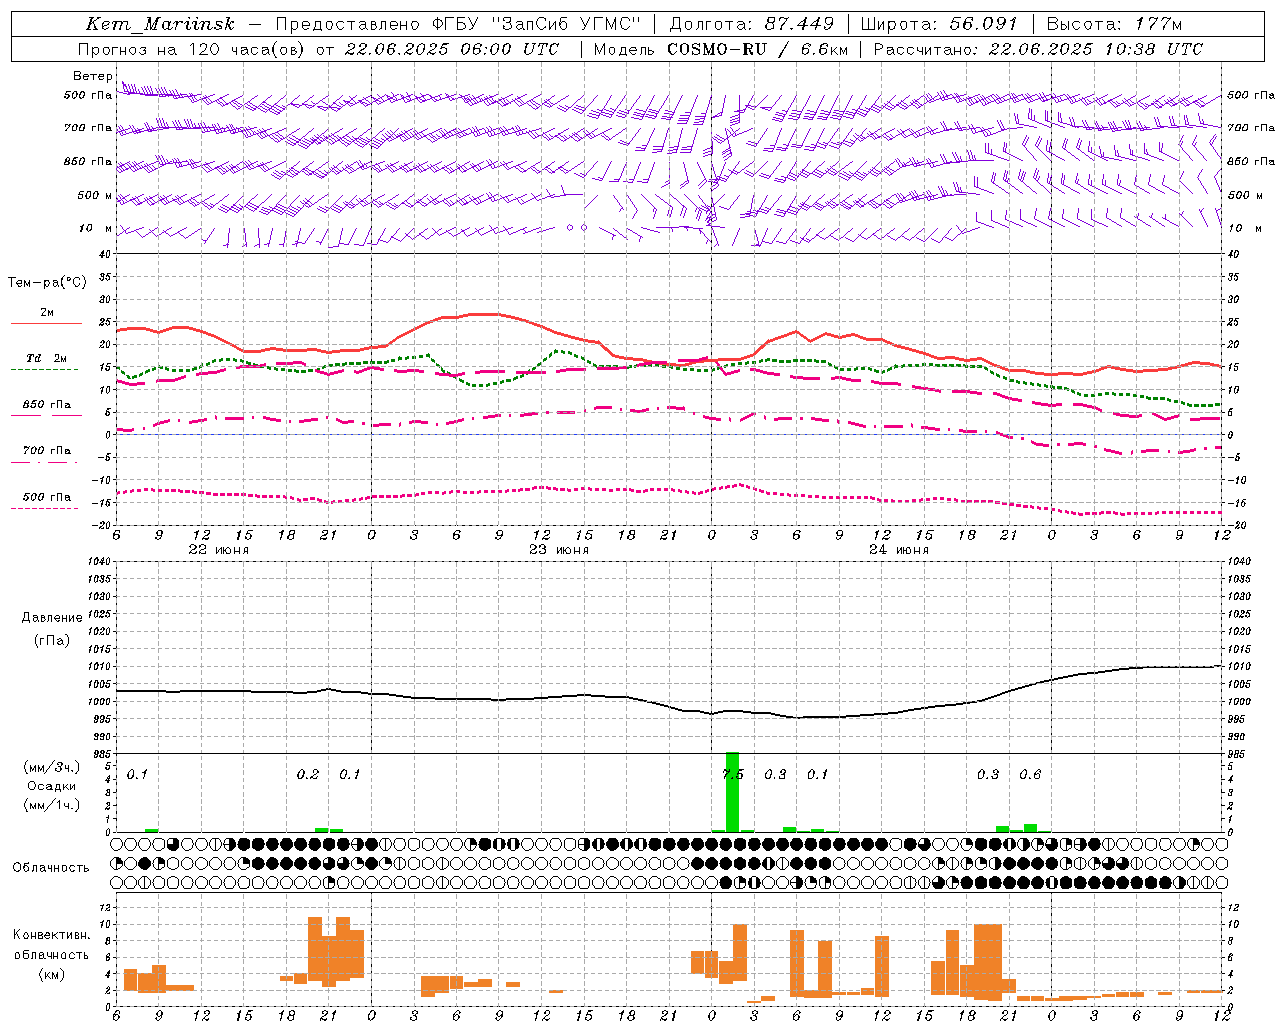Click the 23 июня date label

[559, 550]
